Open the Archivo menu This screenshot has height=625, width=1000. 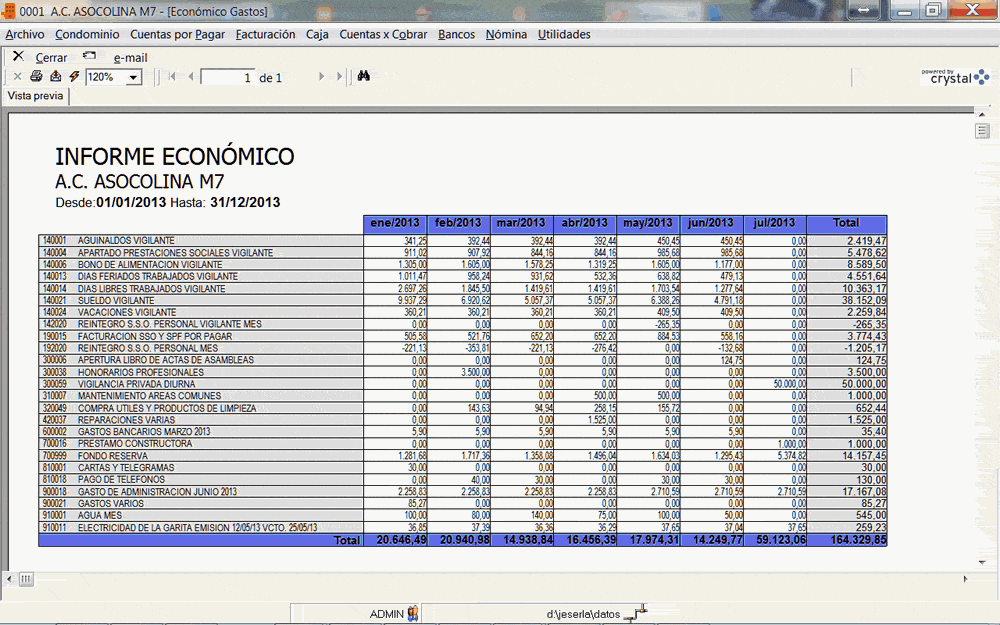[x=25, y=34]
